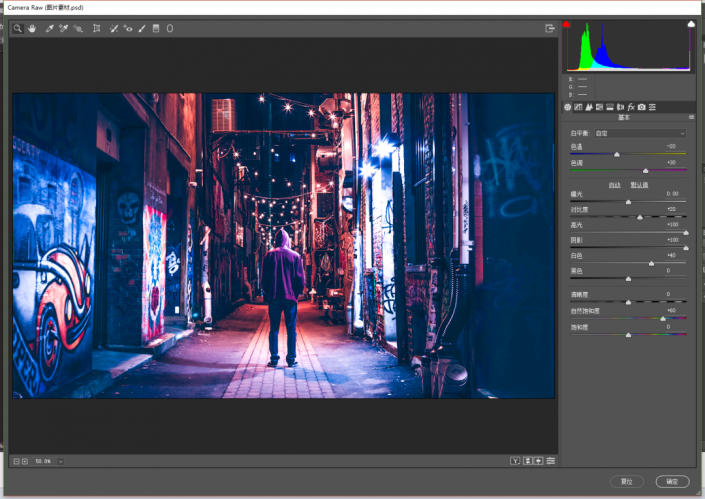Click the 自动 auto link

[614, 185]
